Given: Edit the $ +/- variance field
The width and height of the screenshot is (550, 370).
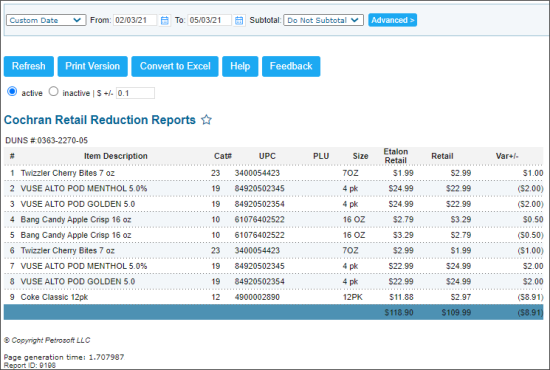Looking at the screenshot, I should (x=135, y=93).
